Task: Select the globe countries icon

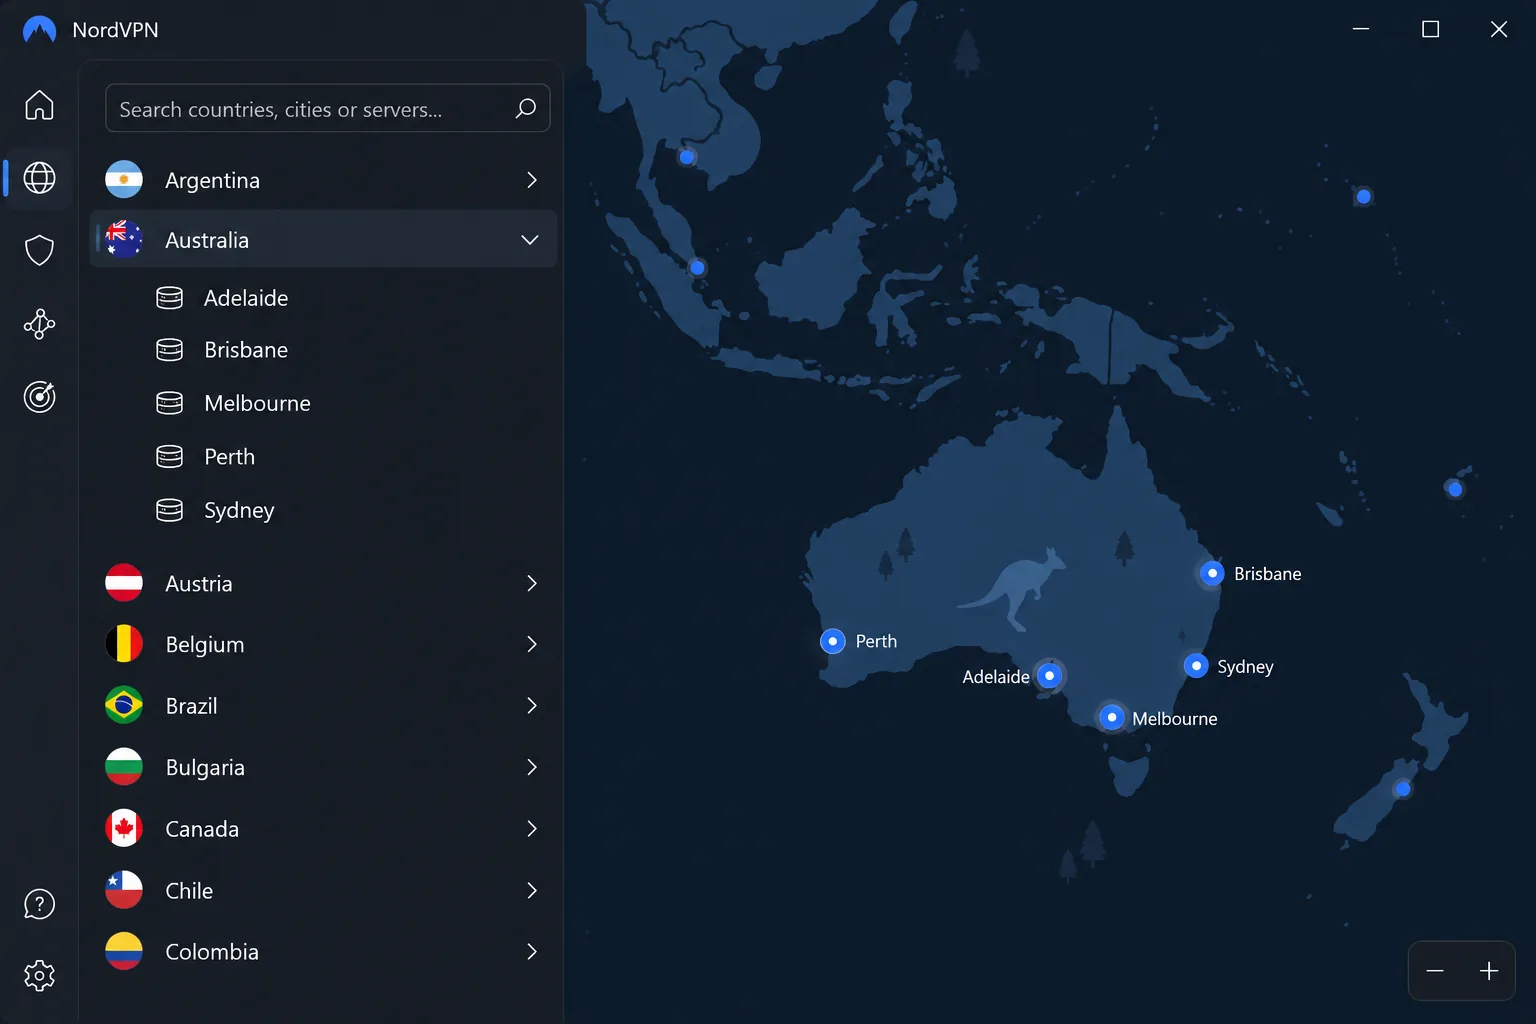Action: pyautogui.click(x=39, y=178)
